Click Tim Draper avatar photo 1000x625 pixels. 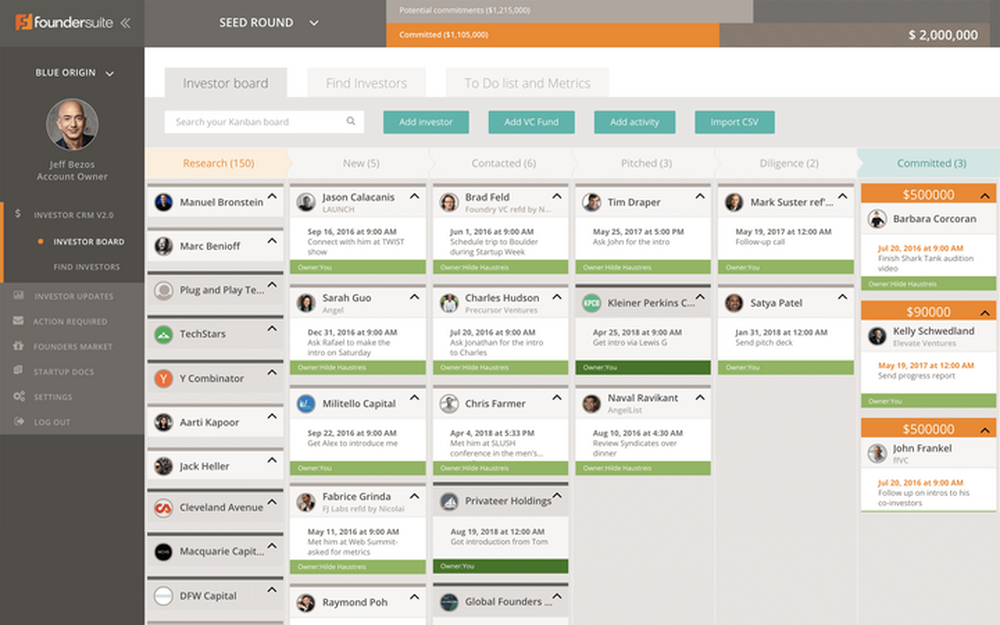(x=591, y=202)
